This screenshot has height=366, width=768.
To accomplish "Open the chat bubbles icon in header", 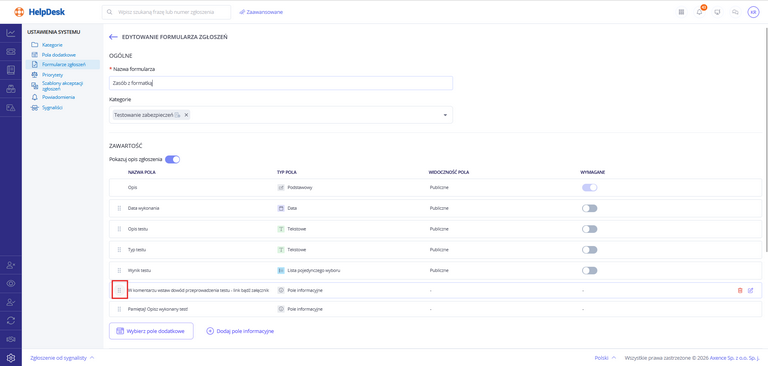I will coord(735,12).
